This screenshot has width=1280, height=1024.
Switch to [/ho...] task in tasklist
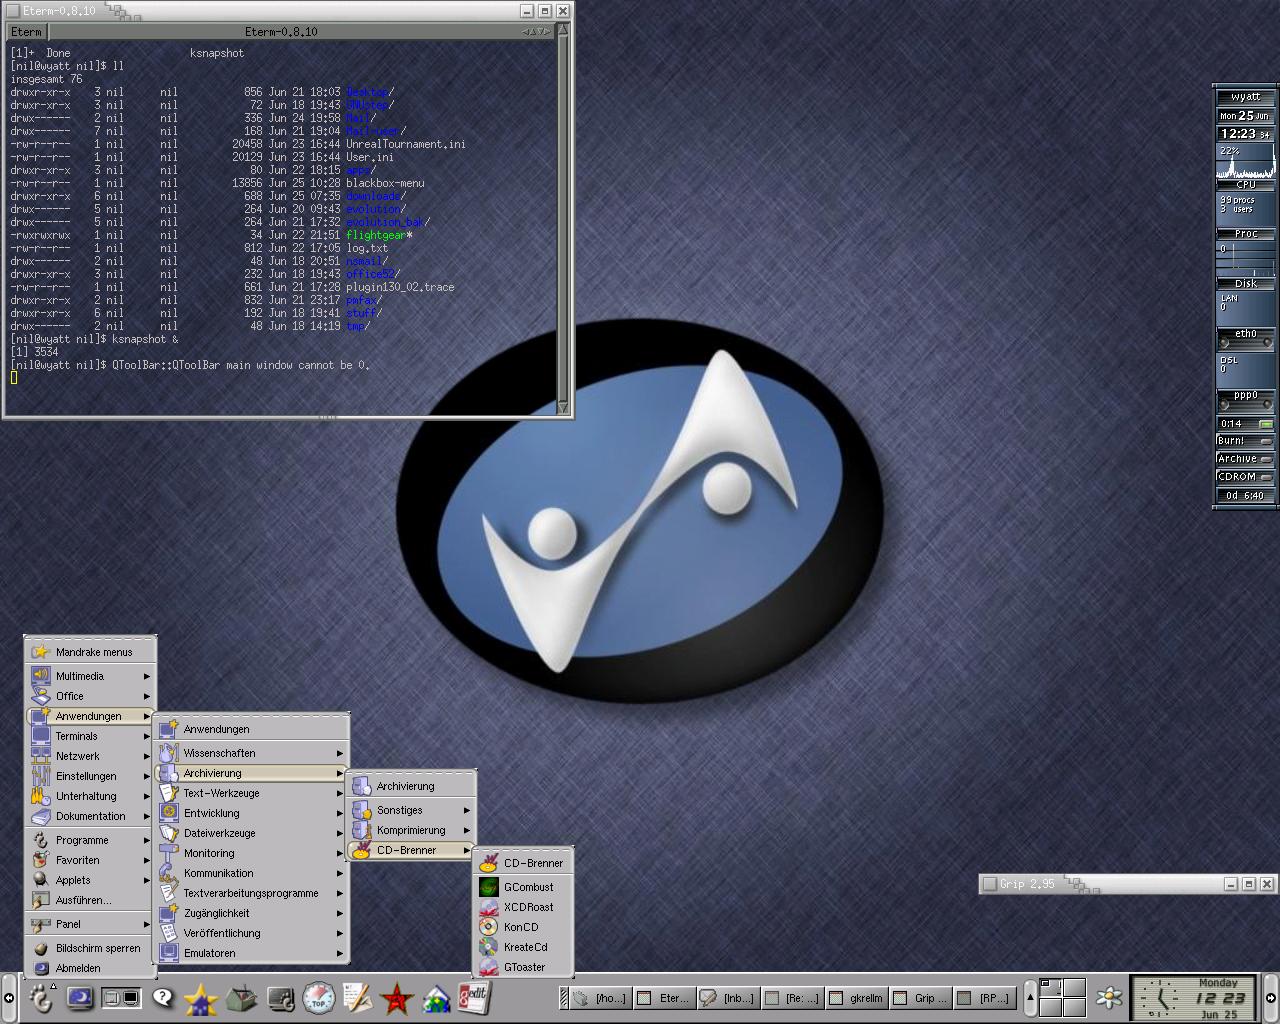pos(600,998)
